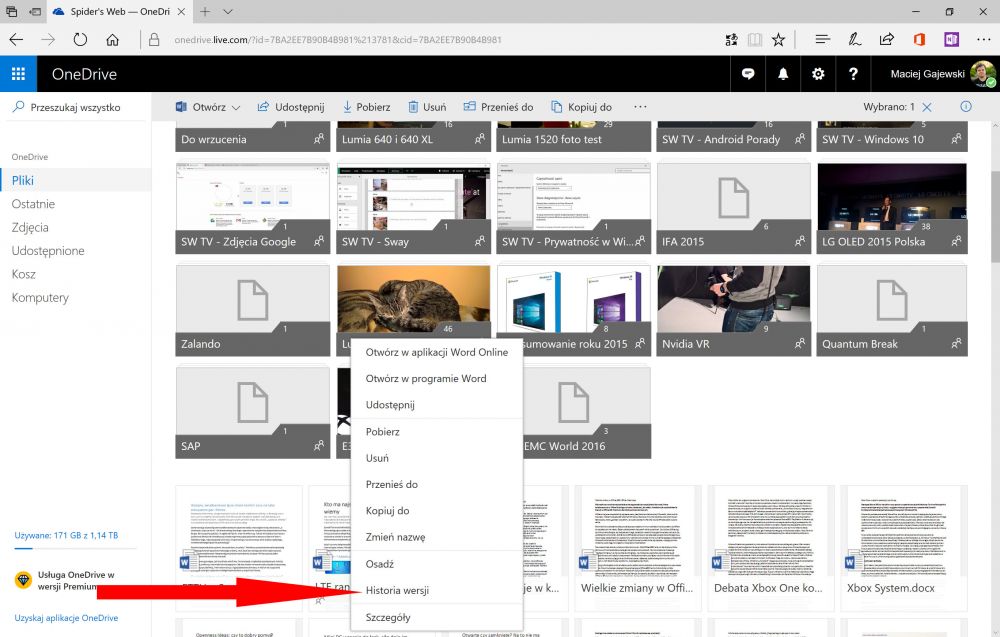This screenshot has height=637, width=1000.
Task: Click the Office extension icon
Action: (x=919, y=40)
